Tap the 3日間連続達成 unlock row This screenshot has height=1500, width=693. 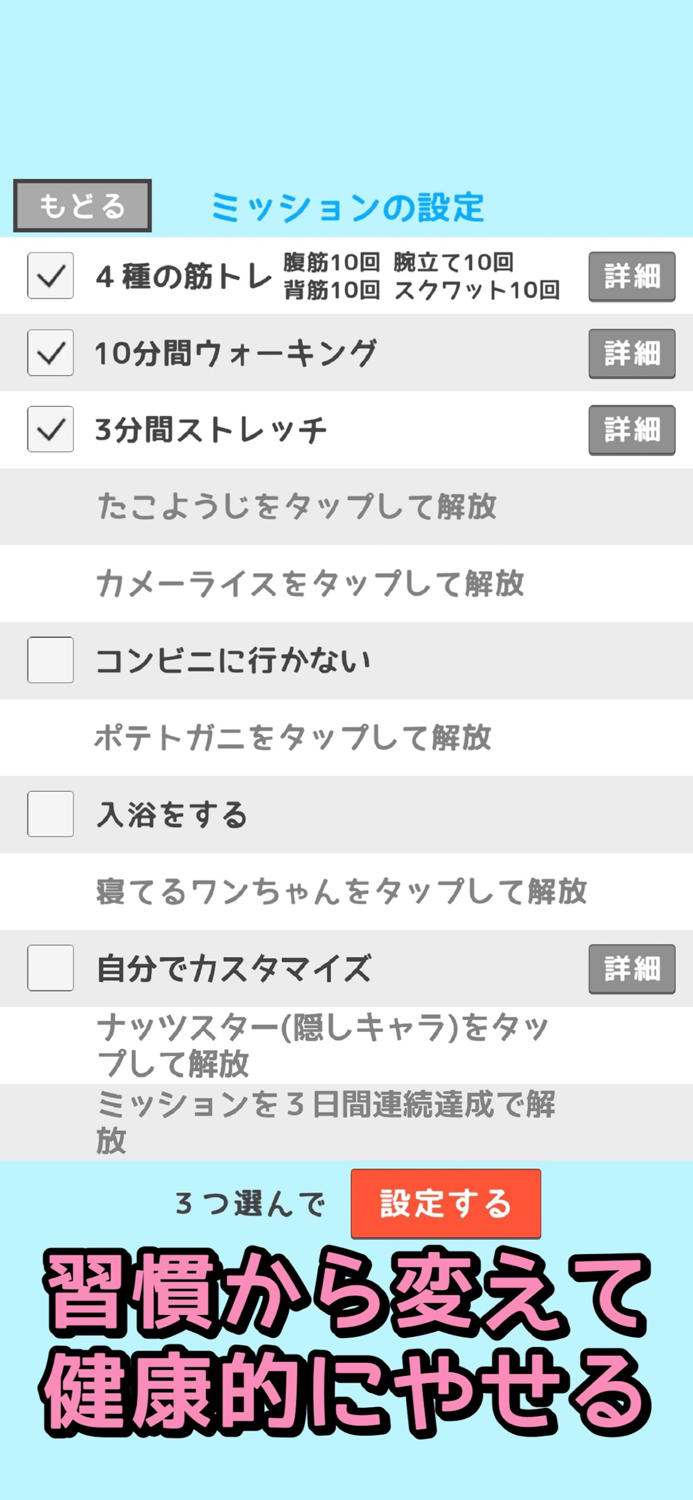(346, 1122)
